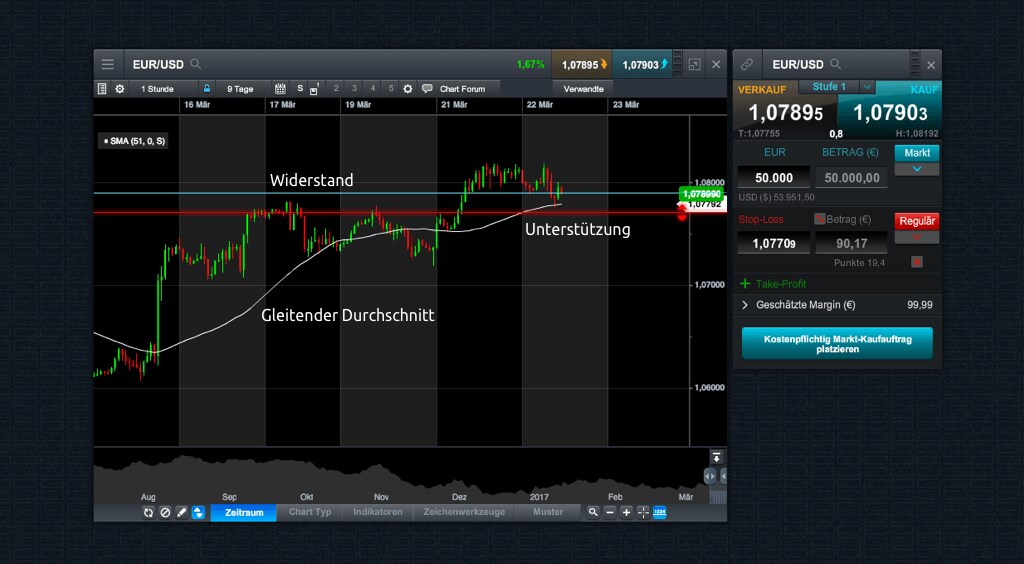Image resolution: width=1024 pixels, height=564 pixels.
Task: Toggle the checkbox beside Betrag (€)
Action: coord(820,219)
